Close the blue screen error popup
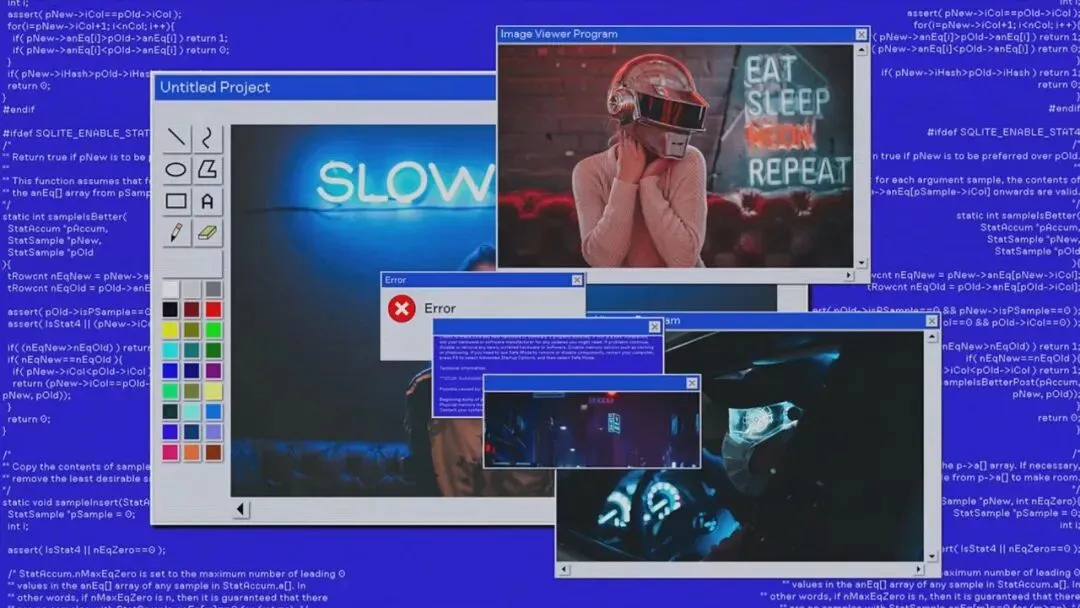This screenshot has width=1080, height=608. coord(654,326)
